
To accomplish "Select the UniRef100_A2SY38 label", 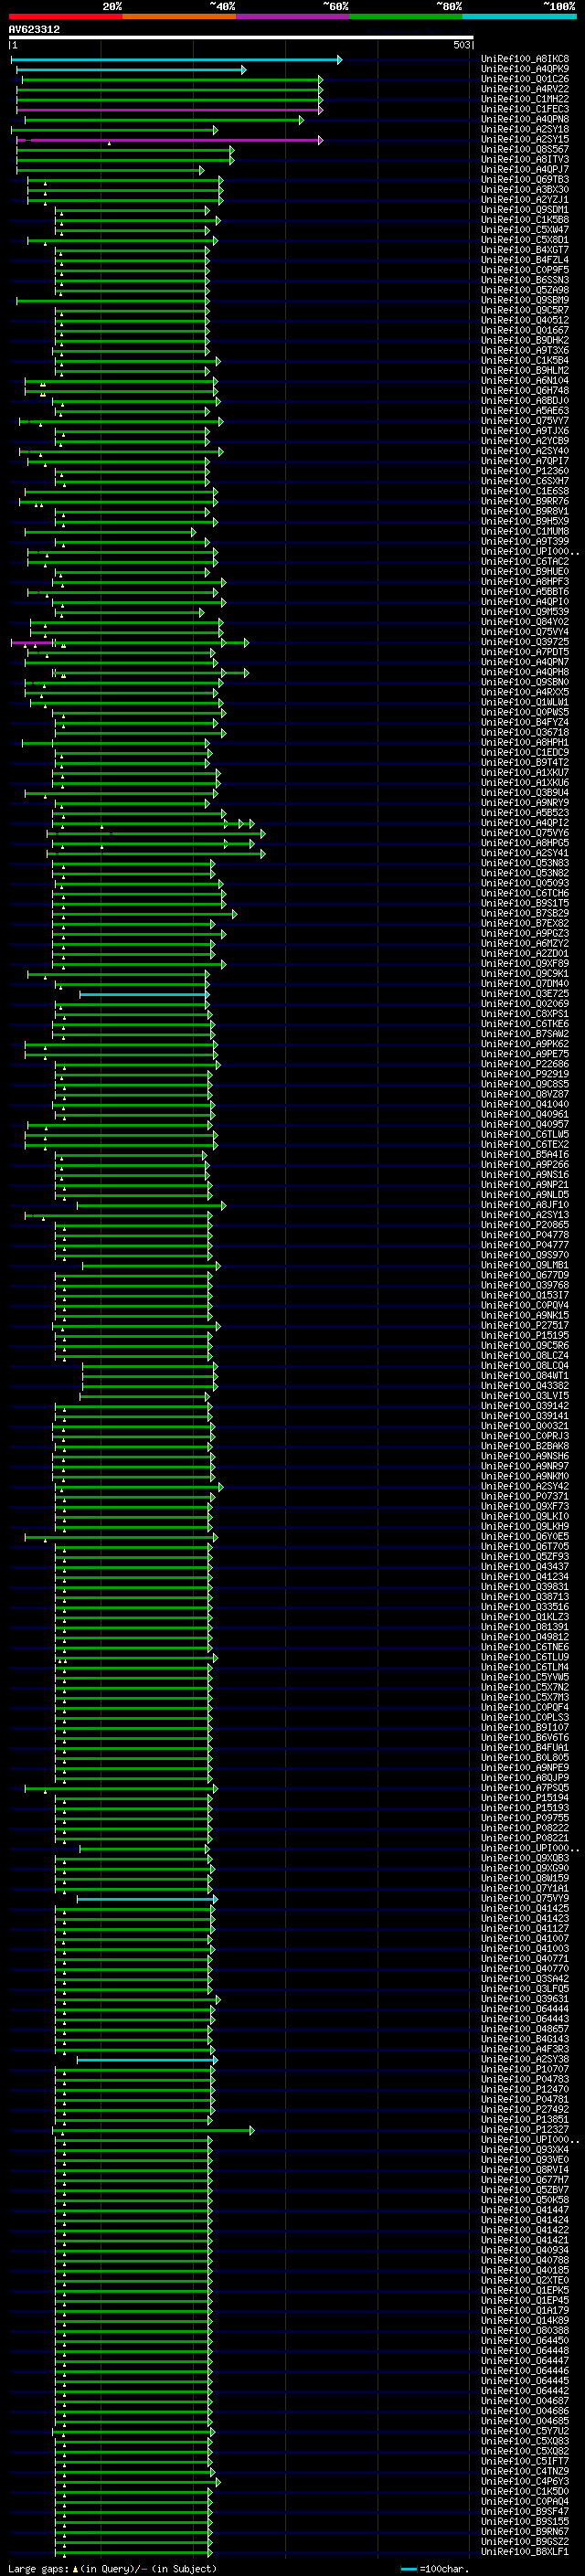I will 525,2059.
